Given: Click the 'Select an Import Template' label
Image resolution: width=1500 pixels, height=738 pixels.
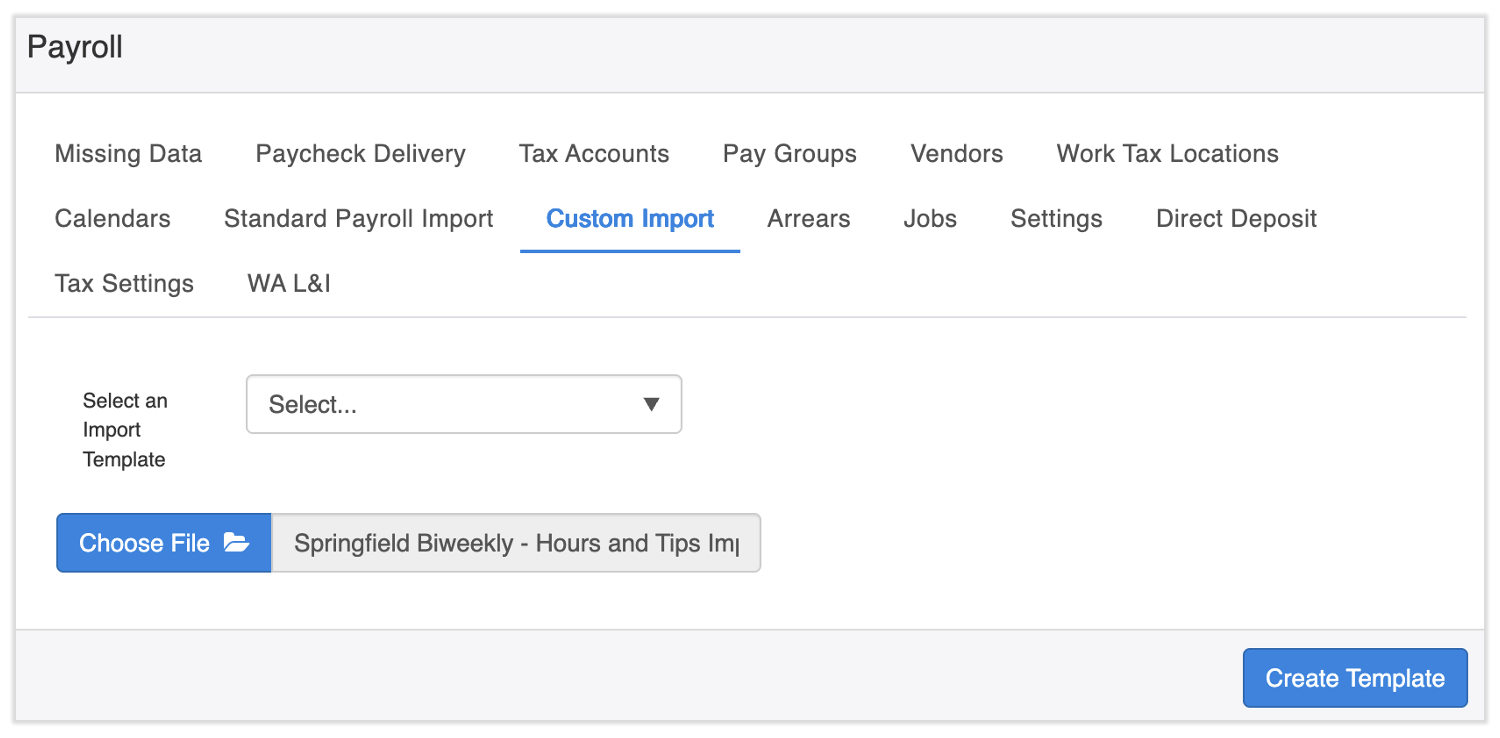Looking at the screenshot, I should [x=125, y=430].
